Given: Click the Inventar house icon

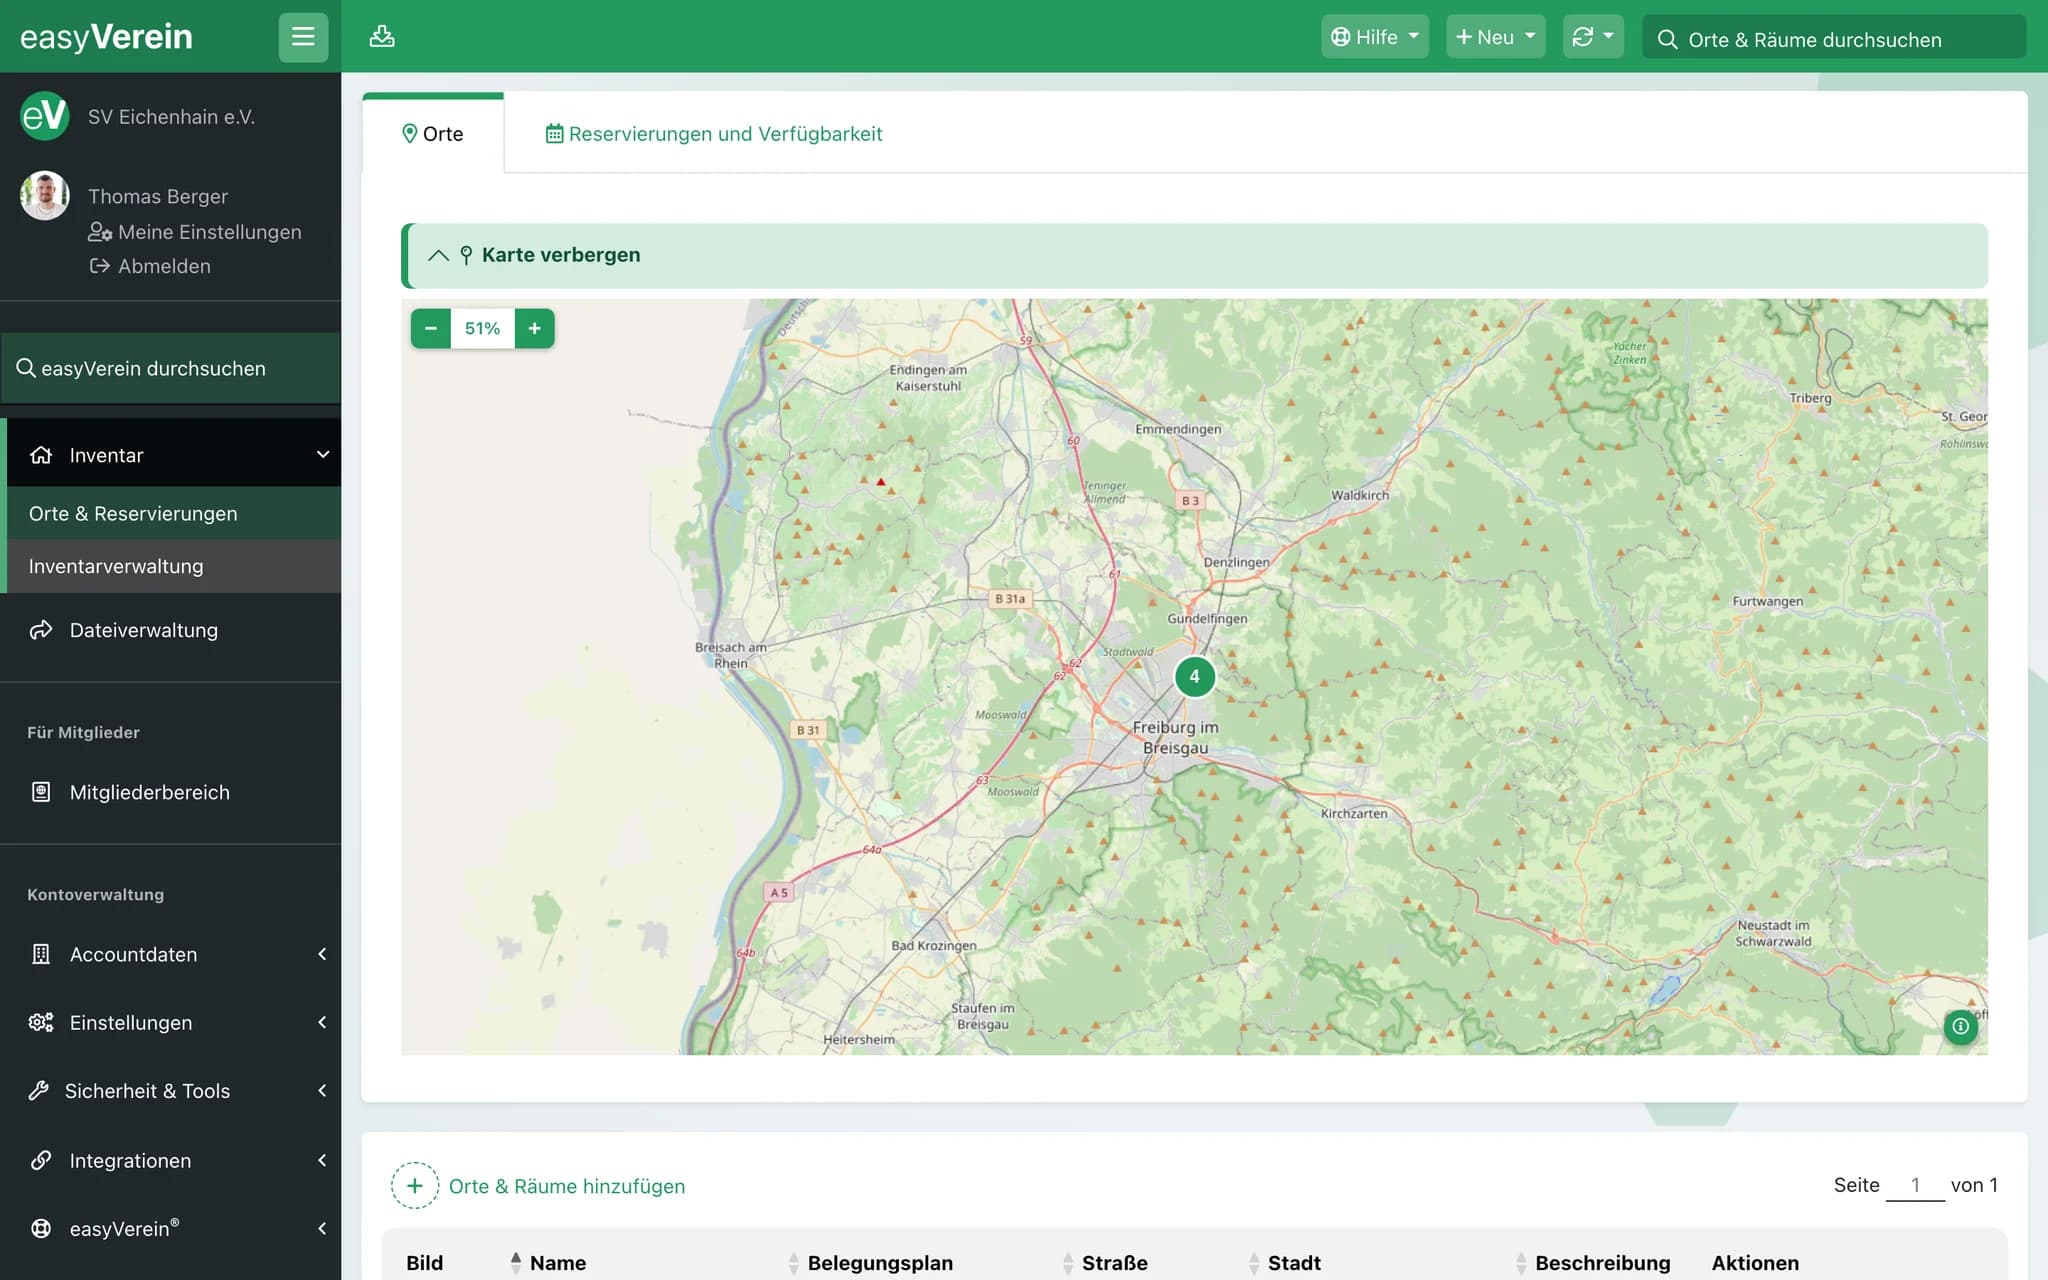Looking at the screenshot, I should pyautogui.click(x=41, y=455).
